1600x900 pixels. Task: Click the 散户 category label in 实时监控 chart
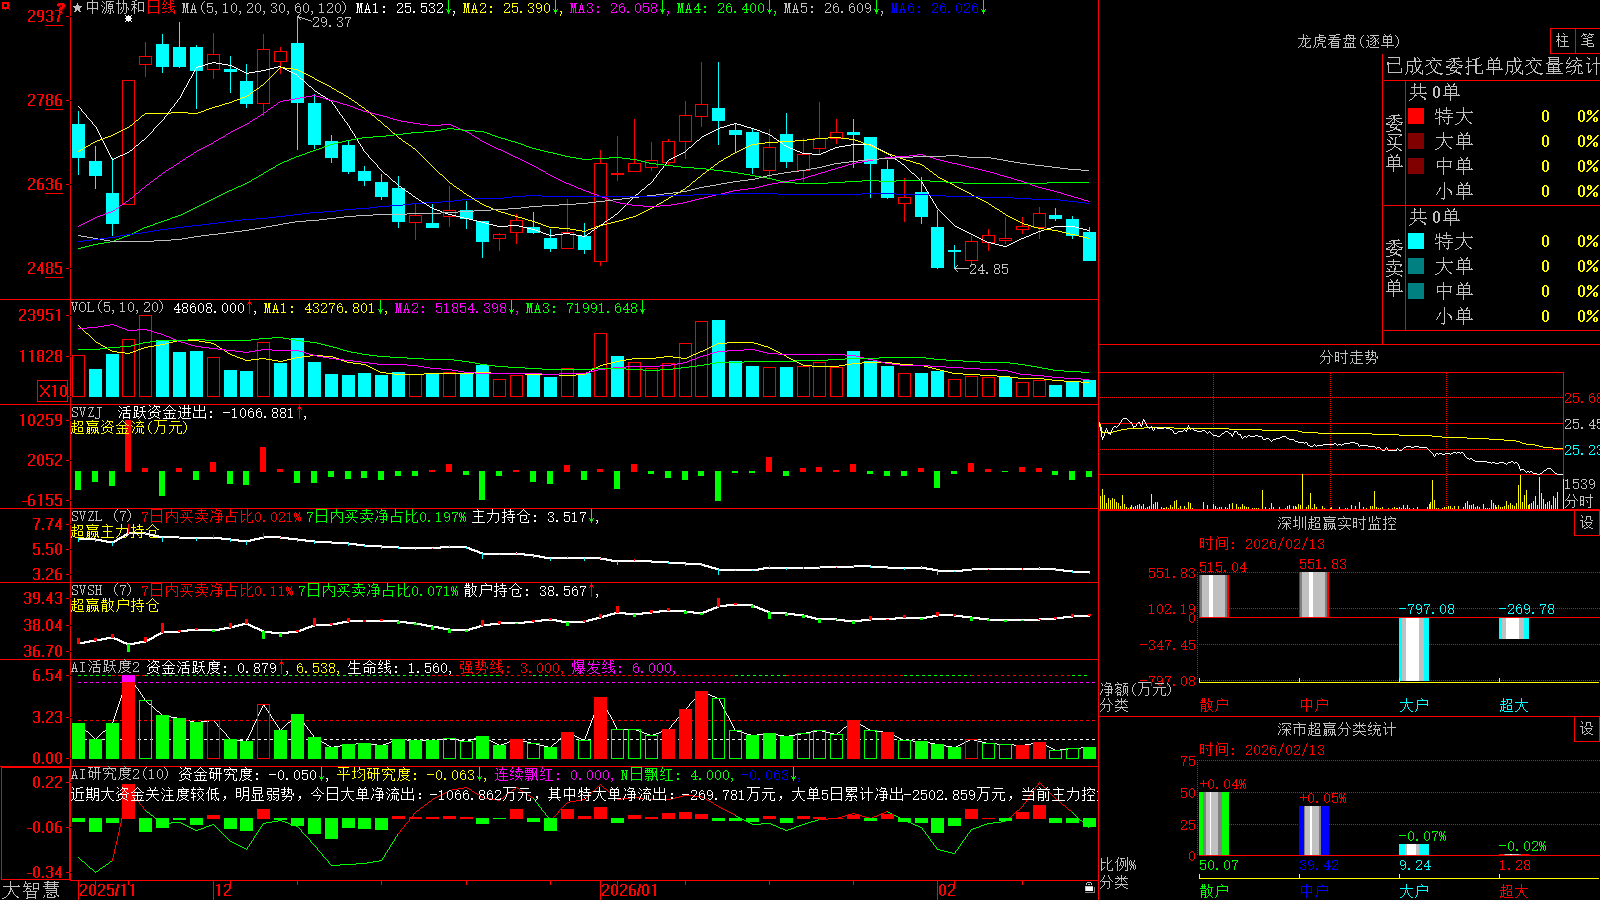coord(1214,705)
